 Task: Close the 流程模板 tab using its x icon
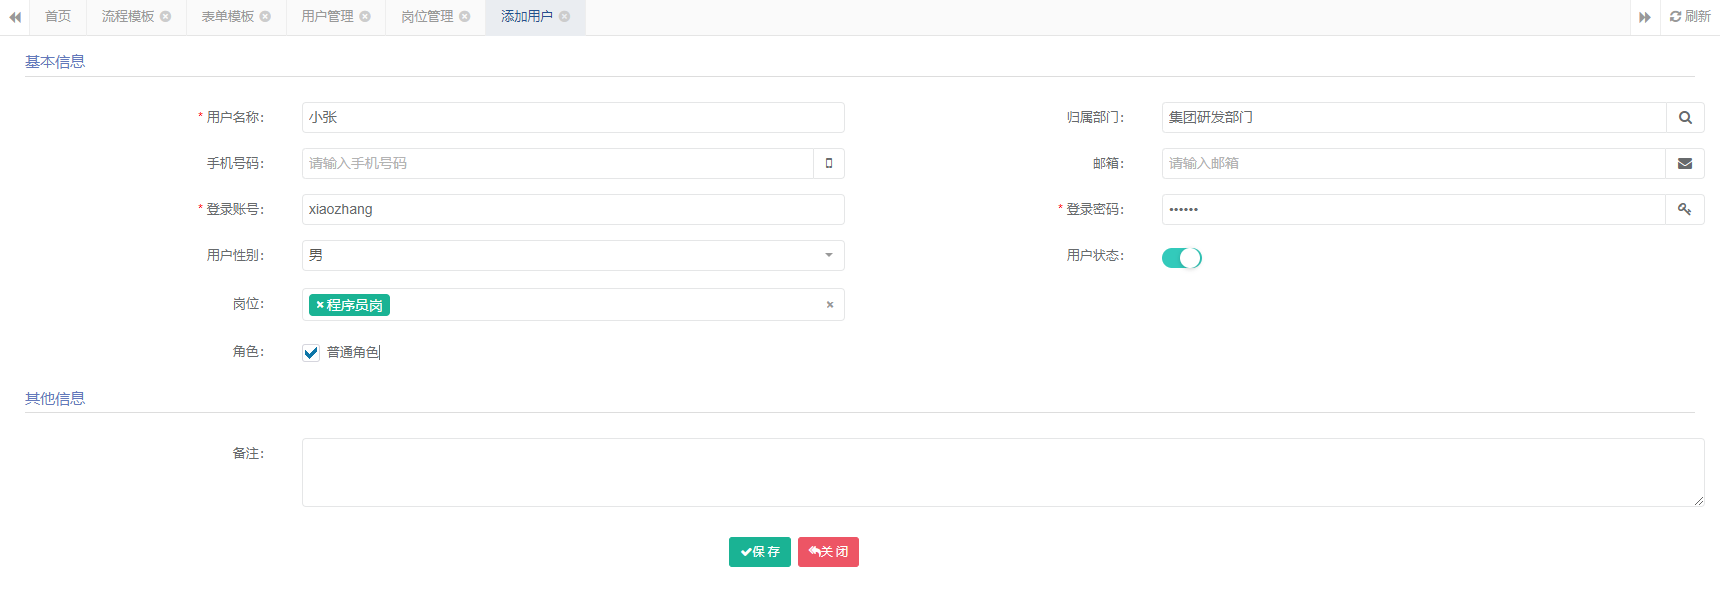tap(166, 16)
